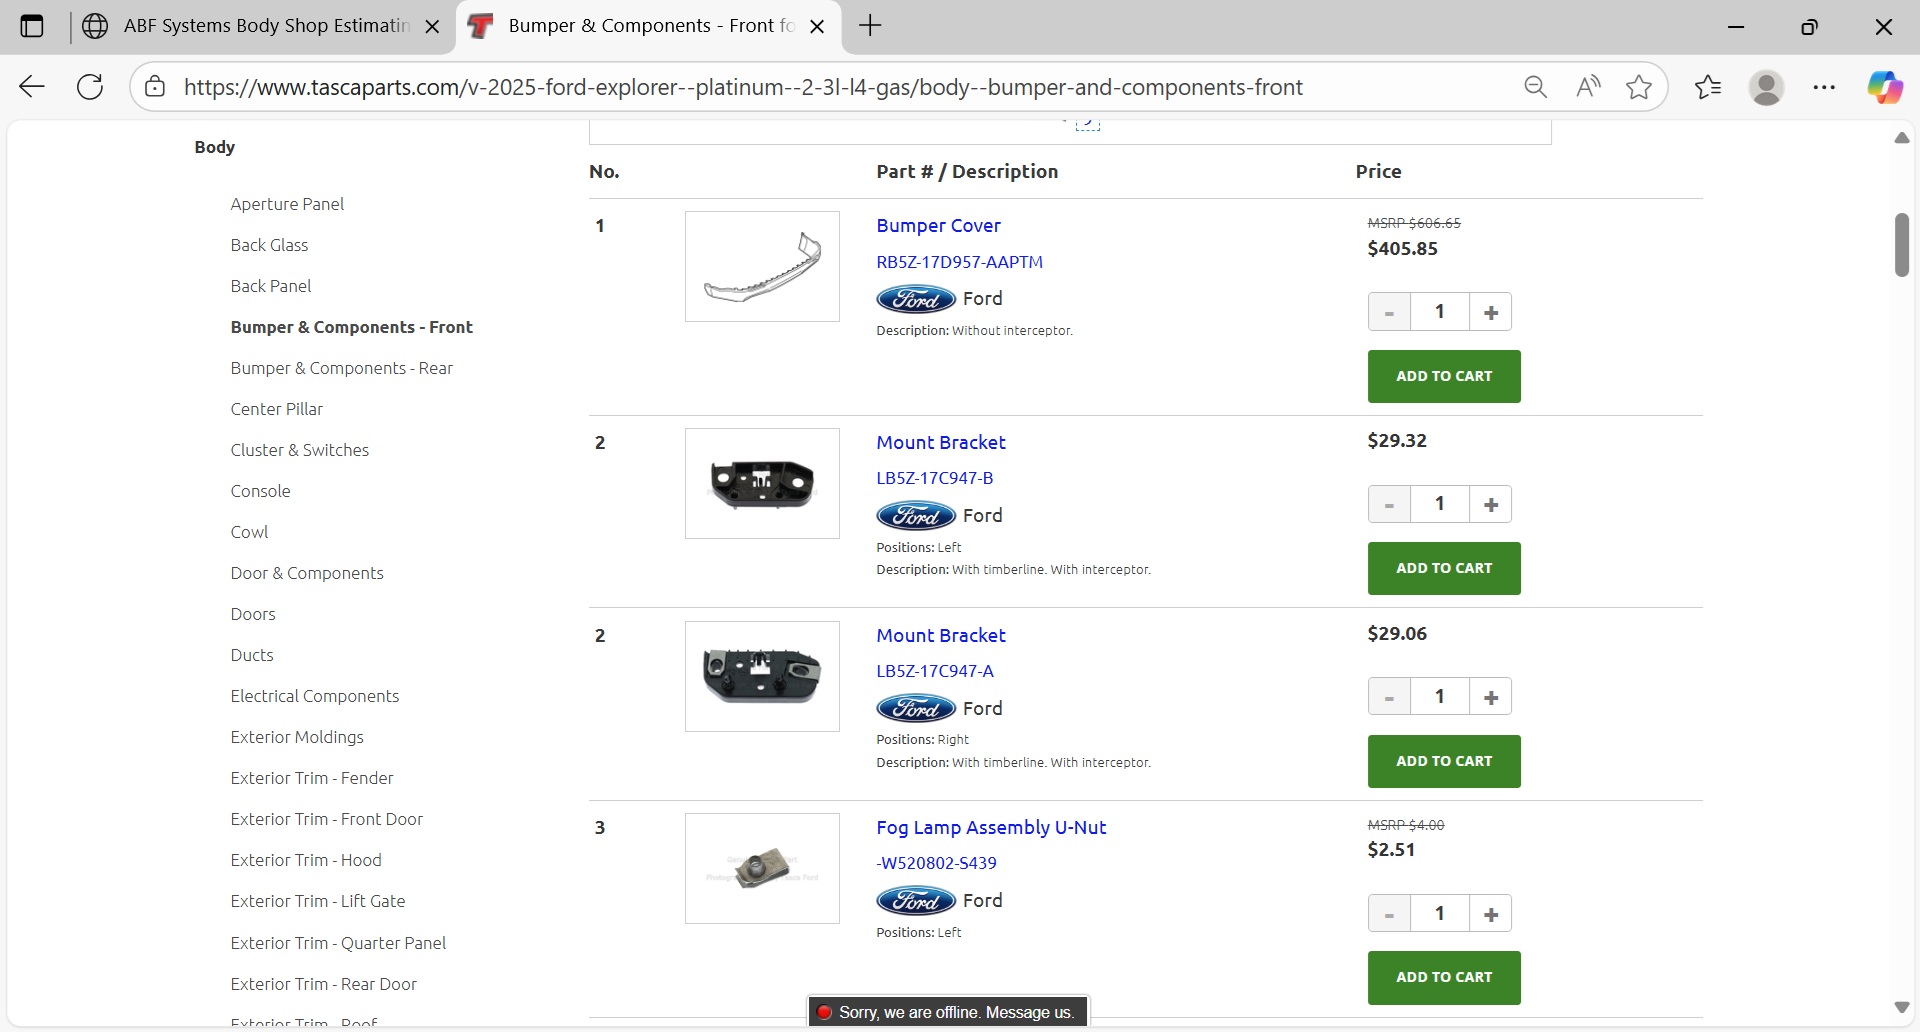This screenshot has height=1032, width=1920.
Task: Click the page vertical scrollbar thumb
Action: pyautogui.click(x=1901, y=245)
